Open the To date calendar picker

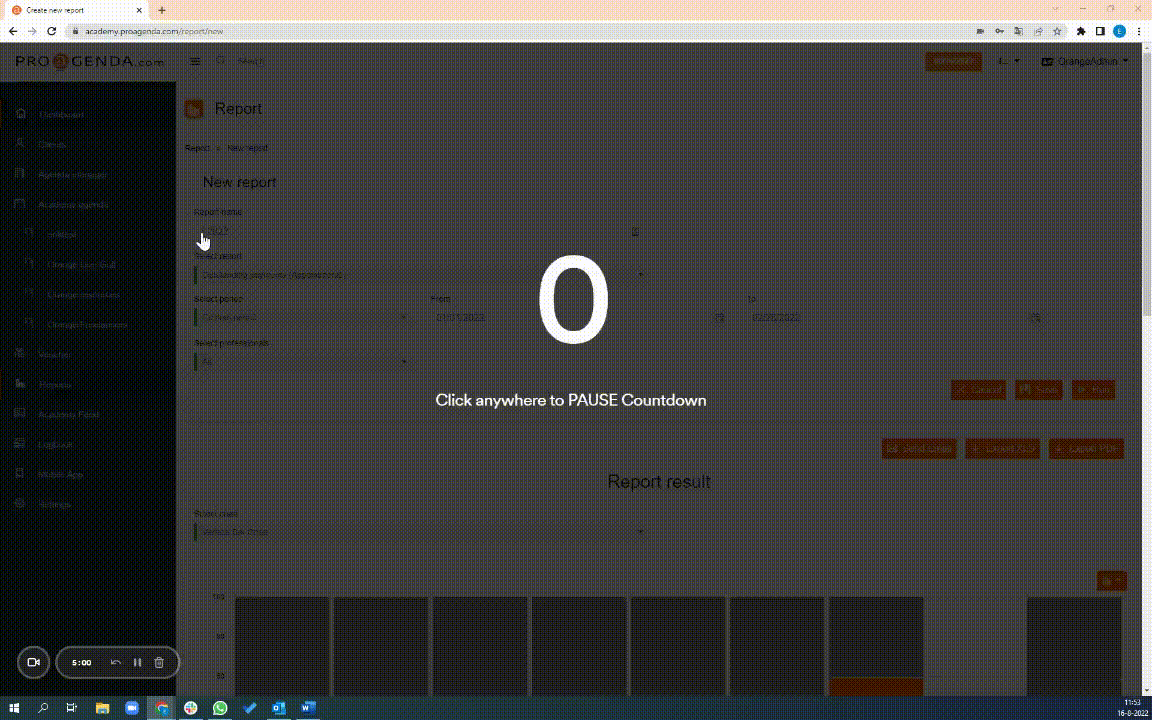pyautogui.click(x=1035, y=317)
